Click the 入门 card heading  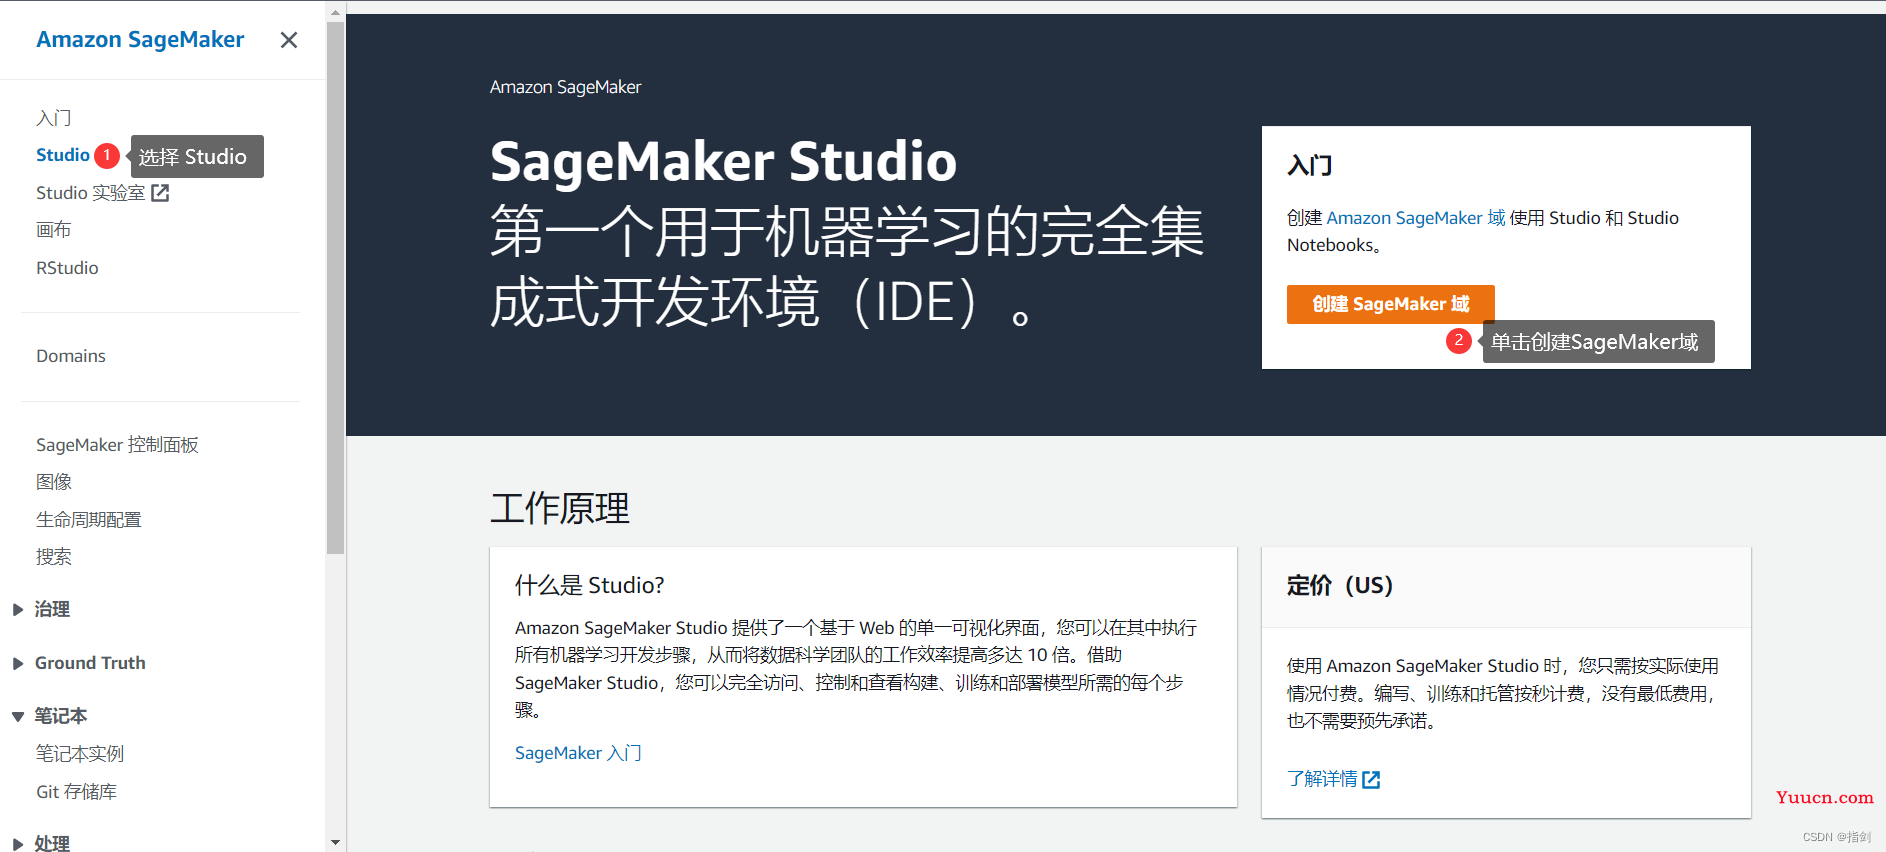coord(1310,165)
